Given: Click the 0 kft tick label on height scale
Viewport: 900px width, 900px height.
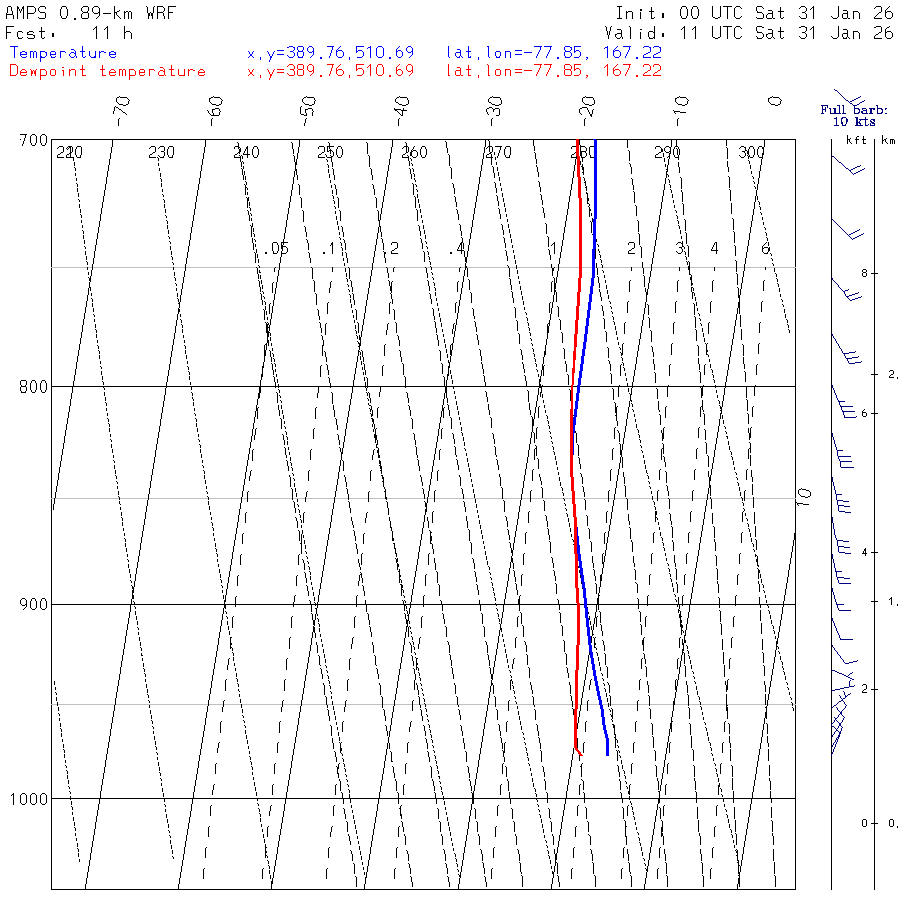Looking at the screenshot, I should pyautogui.click(x=864, y=824).
